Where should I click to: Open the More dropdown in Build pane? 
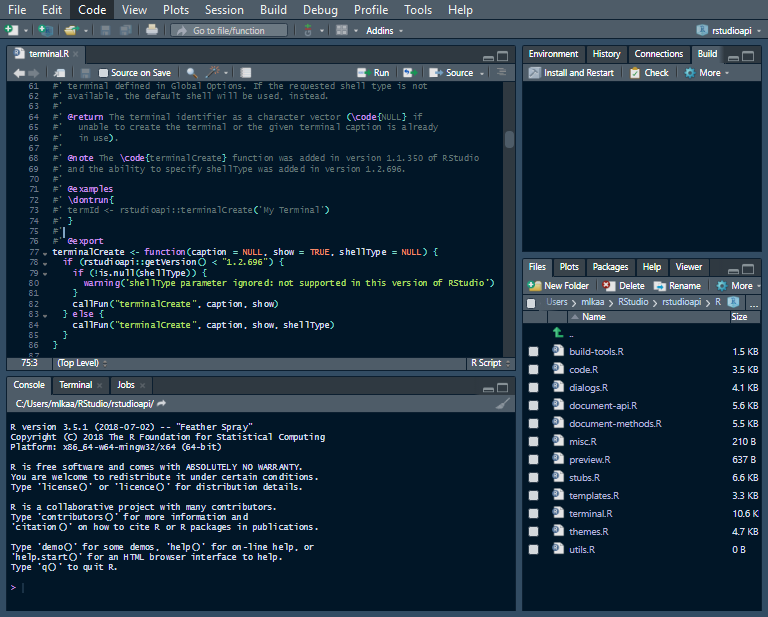707,73
